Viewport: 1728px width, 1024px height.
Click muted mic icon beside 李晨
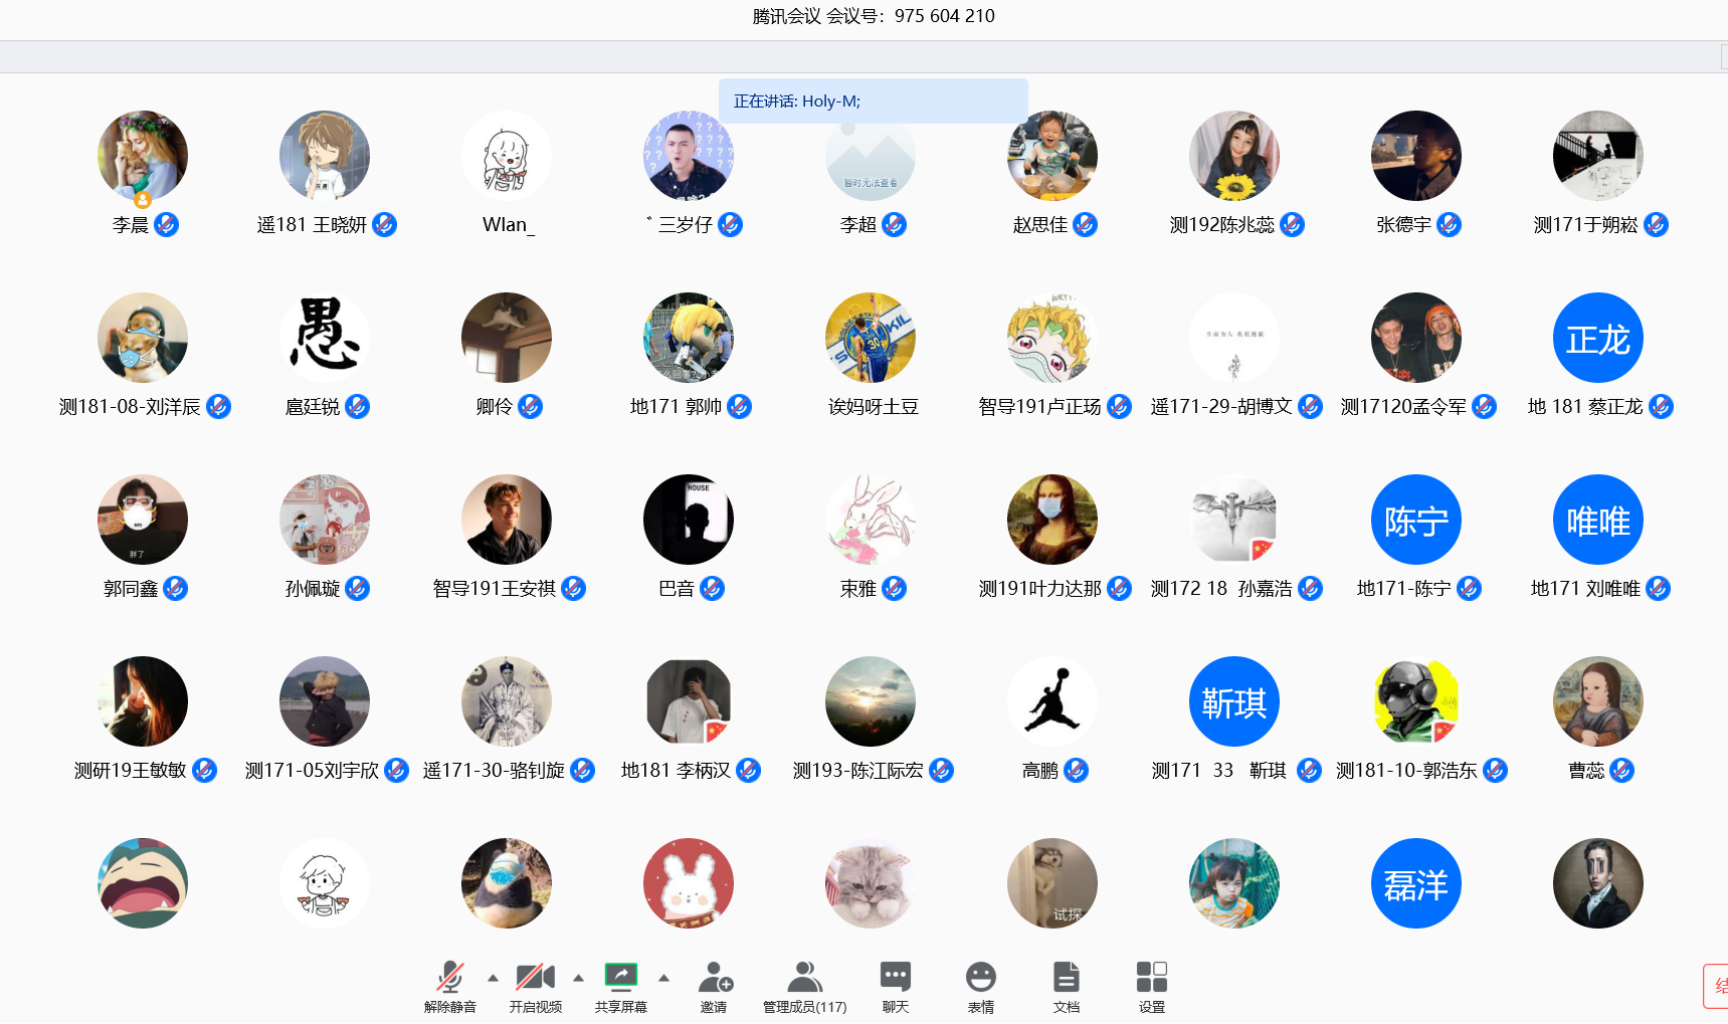pyautogui.click(x=167, y=225)
